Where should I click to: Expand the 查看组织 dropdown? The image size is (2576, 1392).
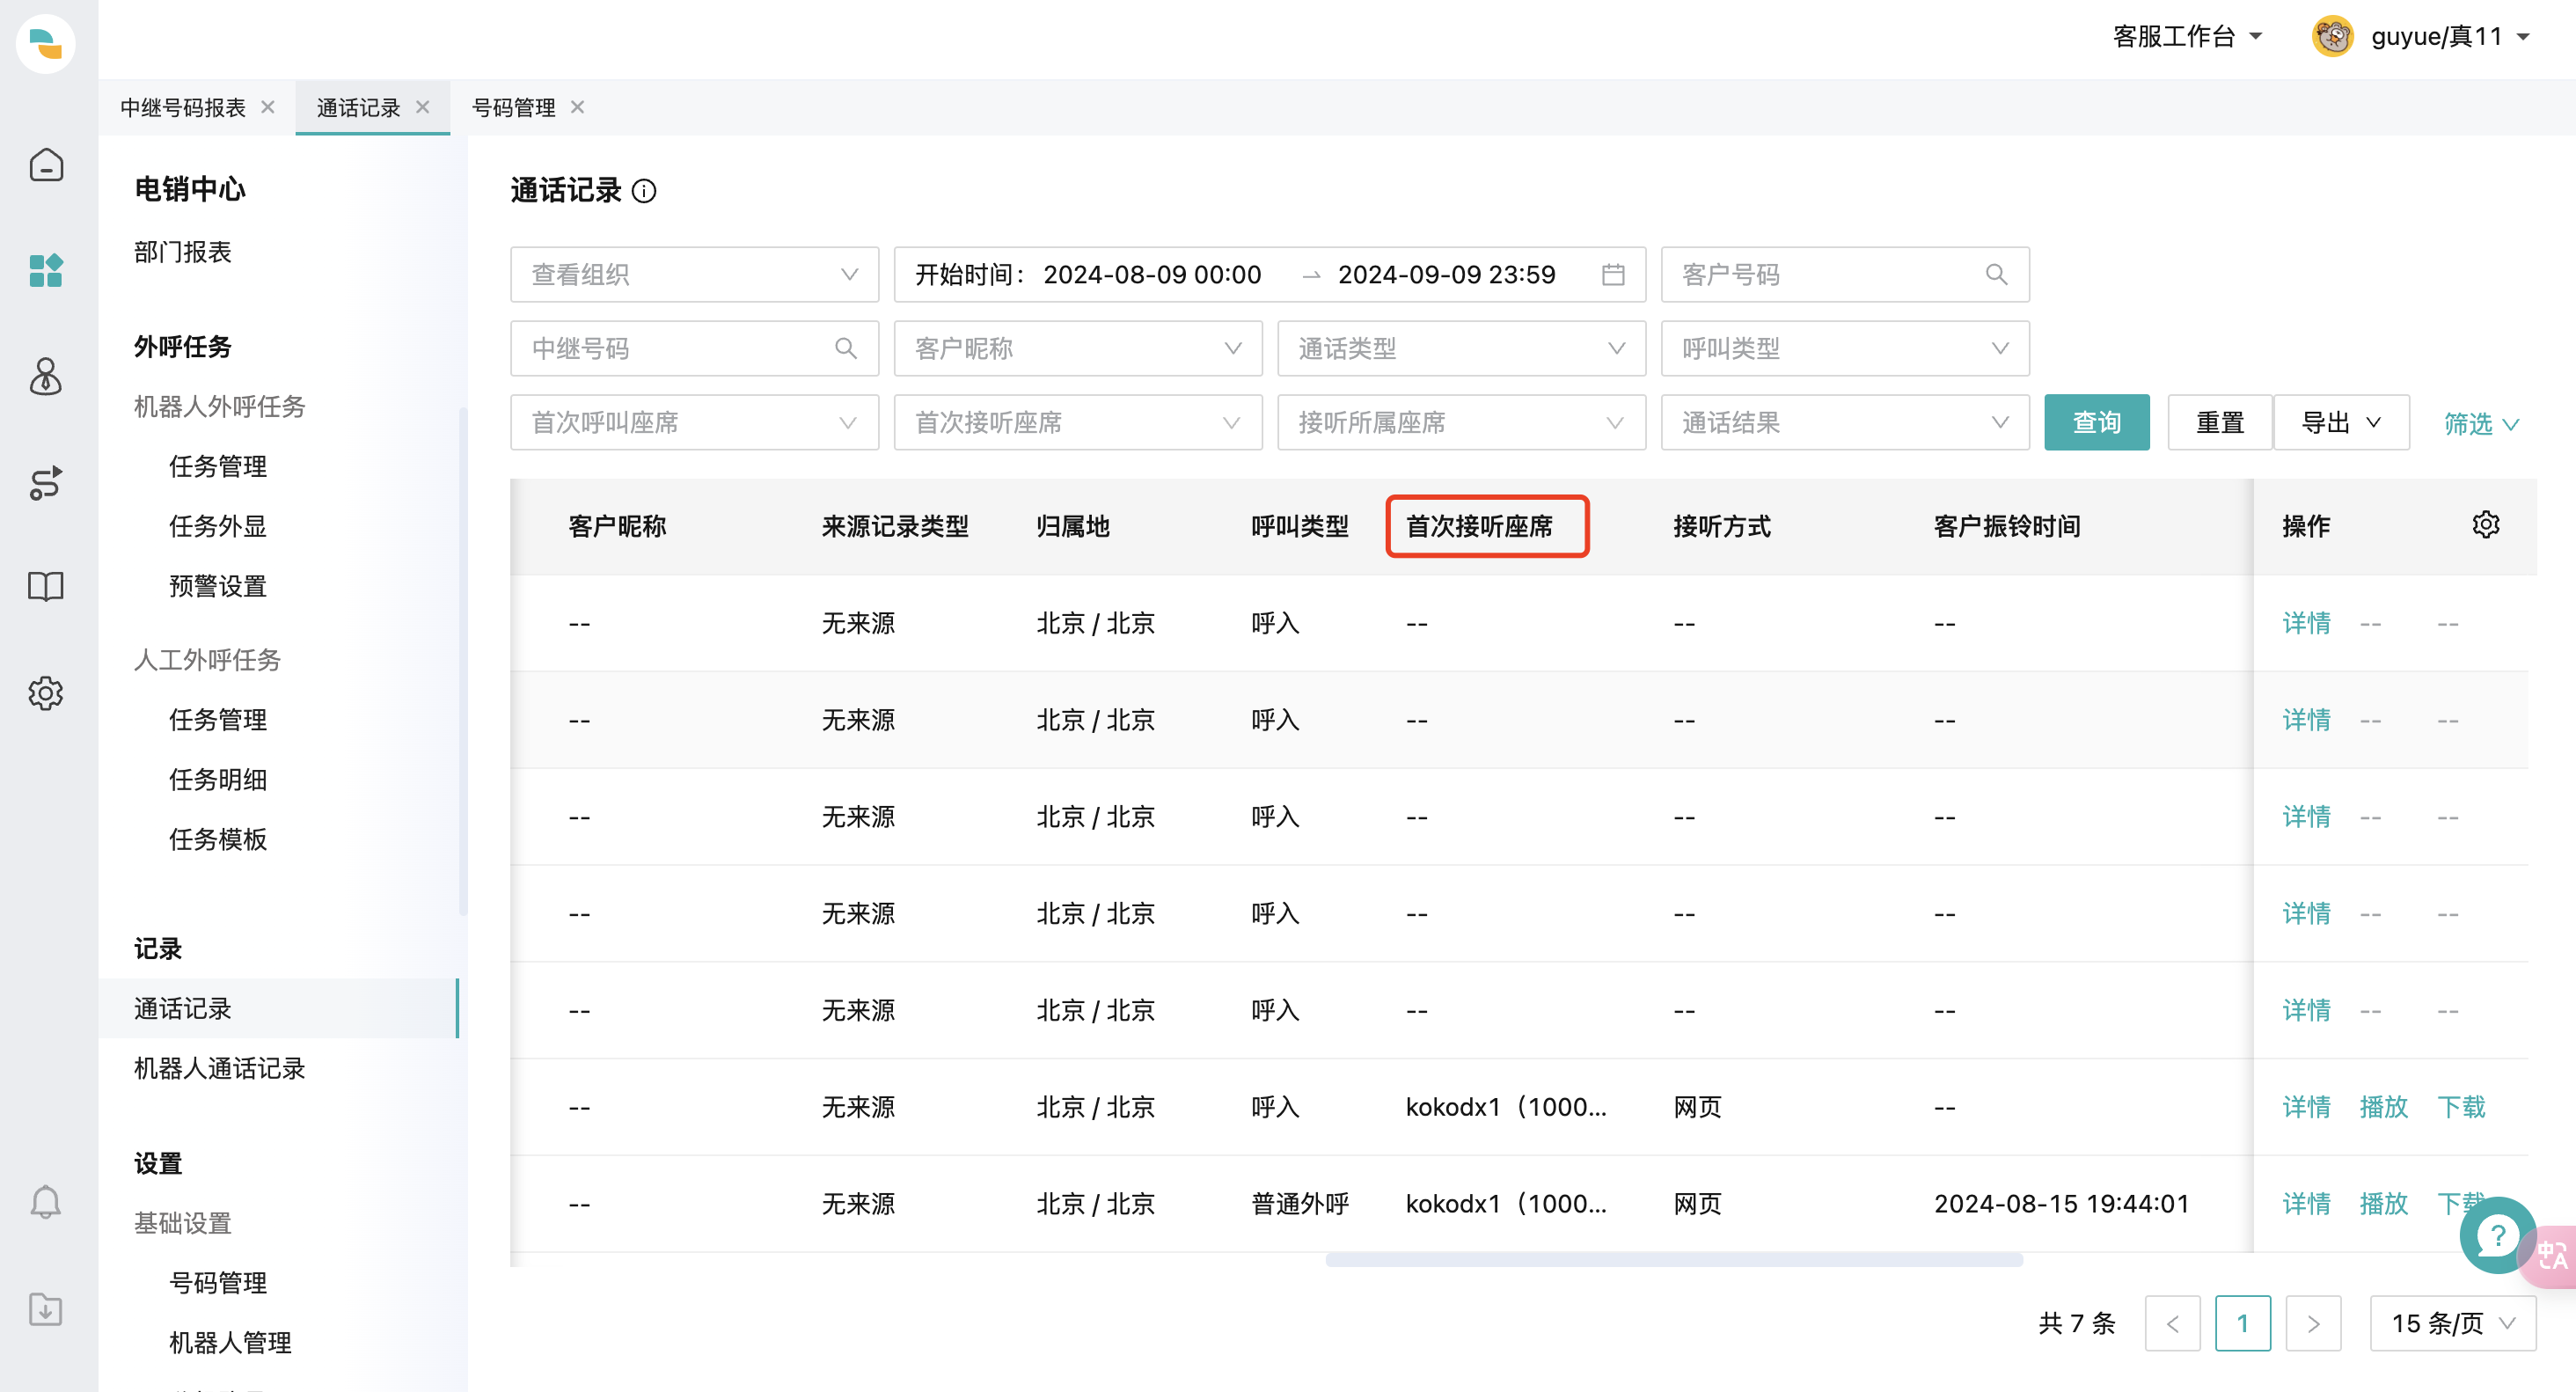coord(694,275)
